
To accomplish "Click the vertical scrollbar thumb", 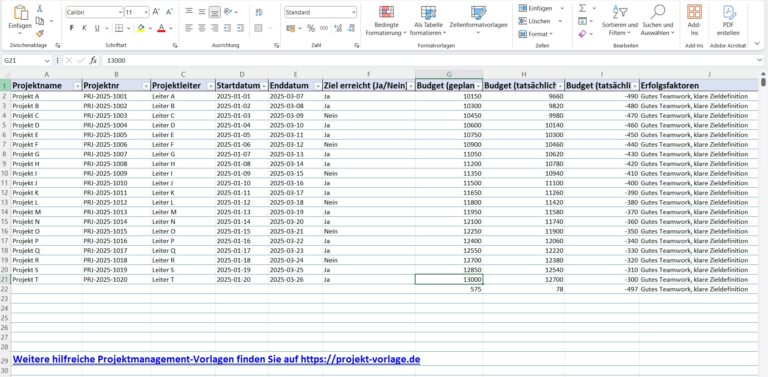I will tap(763, 82).
